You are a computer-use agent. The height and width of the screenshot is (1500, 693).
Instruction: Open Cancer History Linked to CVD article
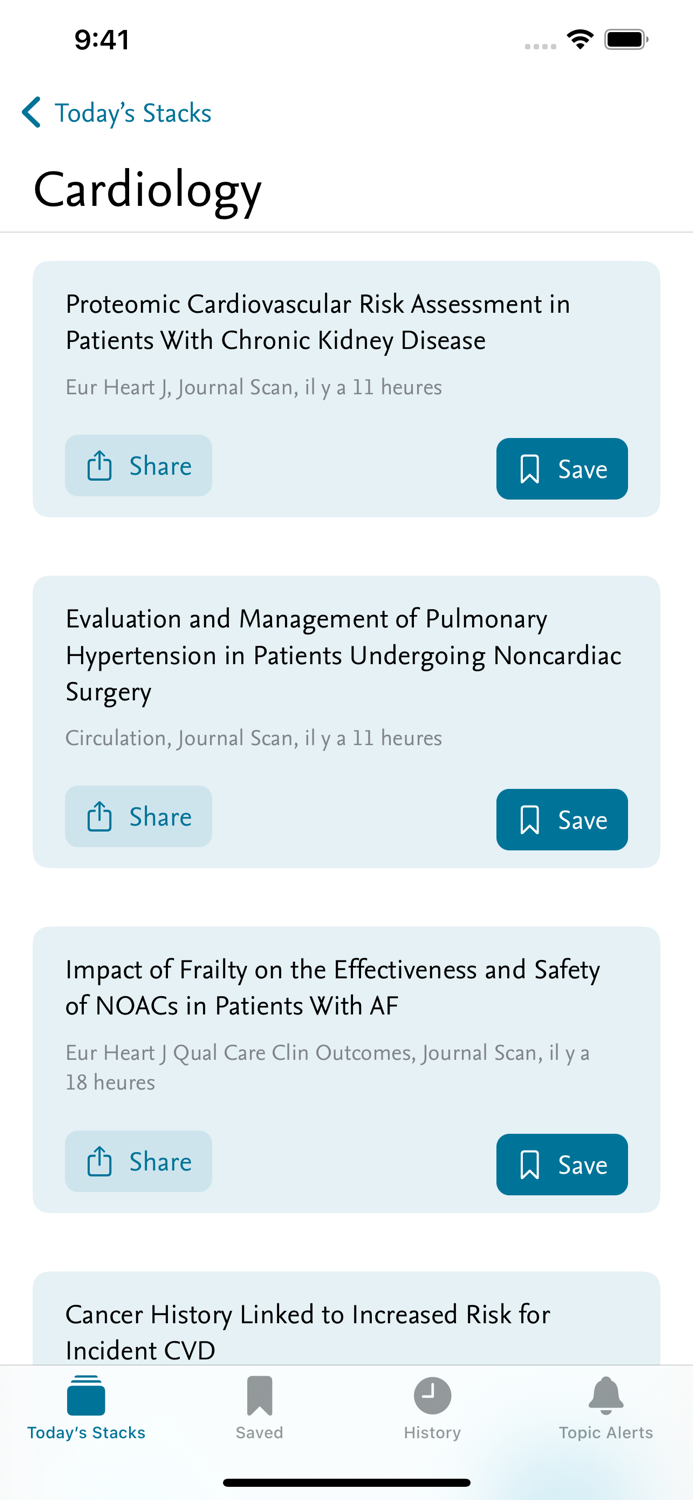coord(308,1331)
